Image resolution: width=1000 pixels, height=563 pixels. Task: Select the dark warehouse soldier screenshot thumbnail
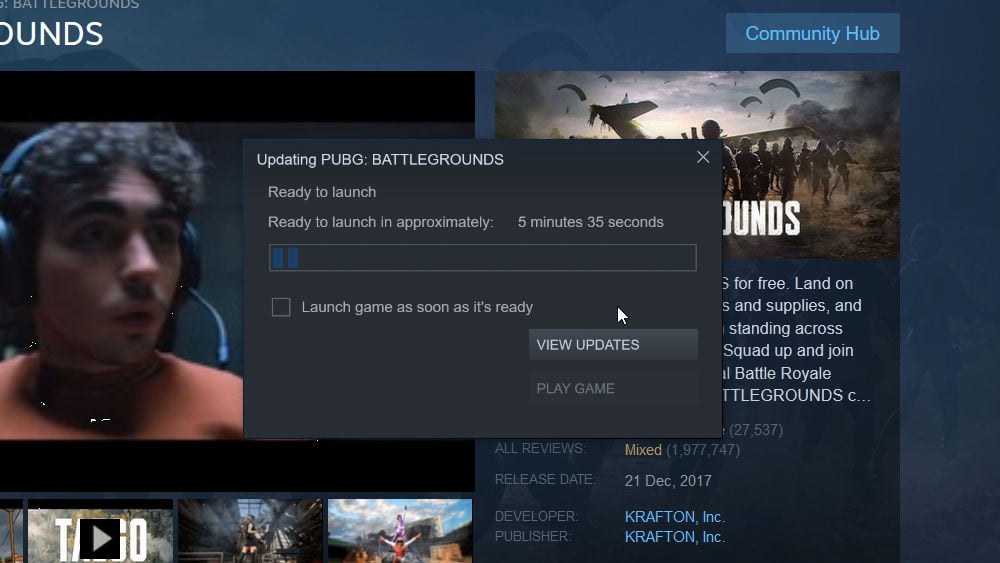(250, 531)
